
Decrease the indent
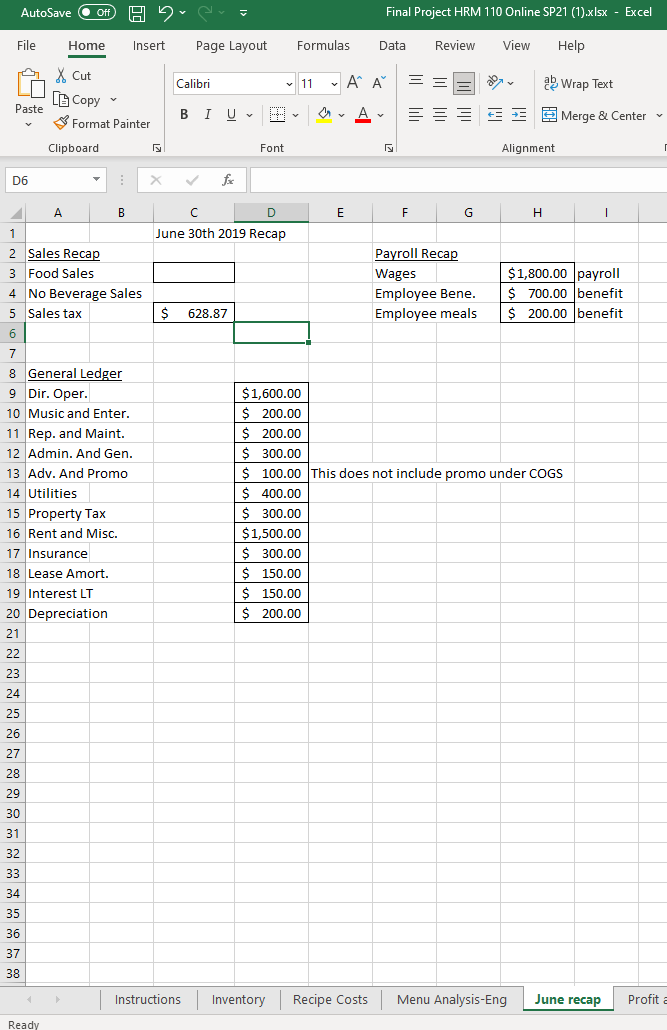click(x=495, y=115)
